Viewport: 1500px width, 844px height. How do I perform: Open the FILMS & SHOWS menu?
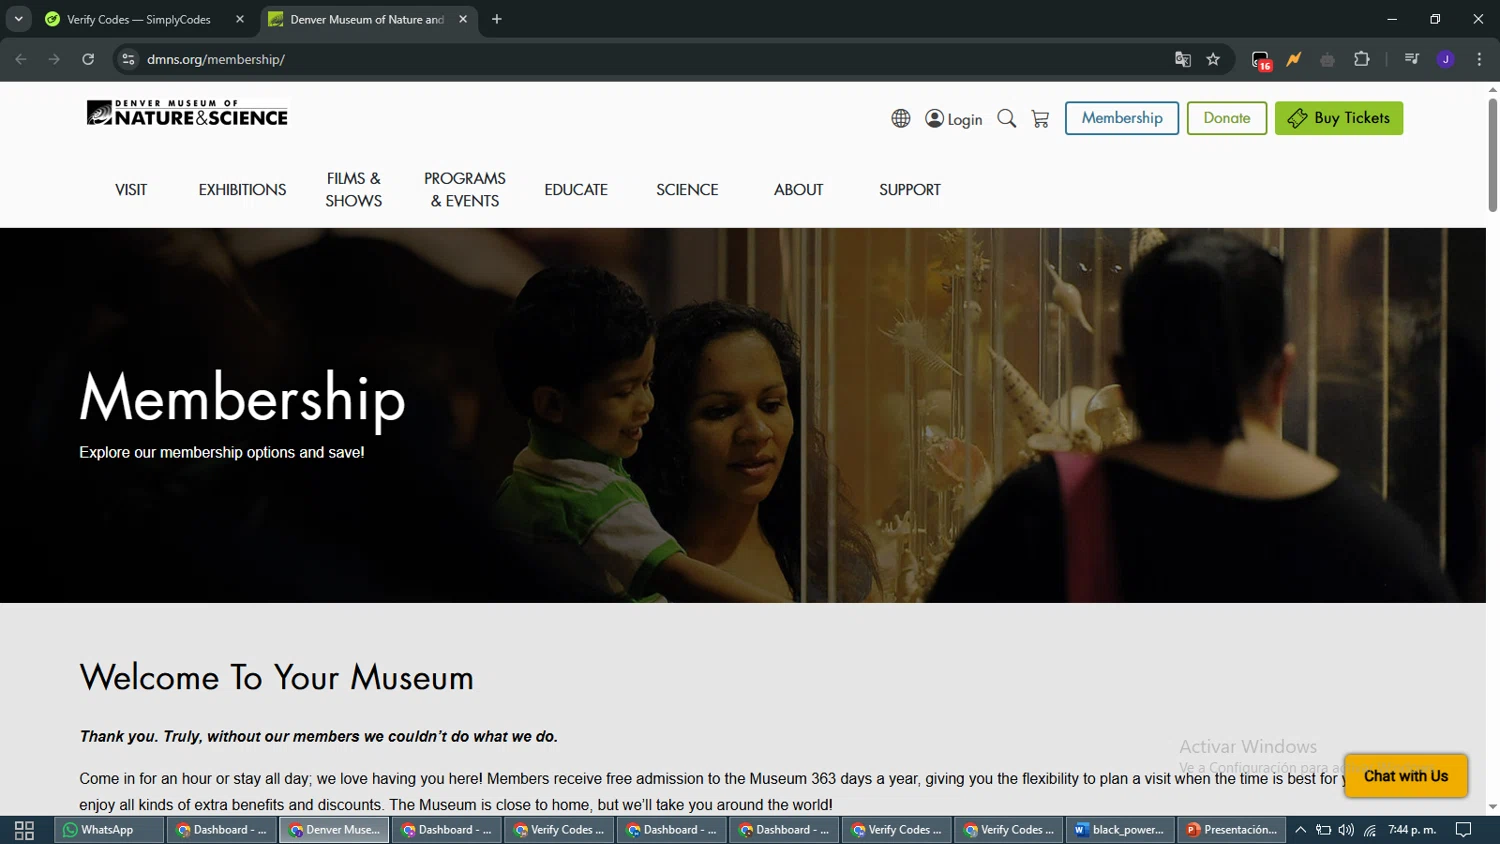coord(354,190)
